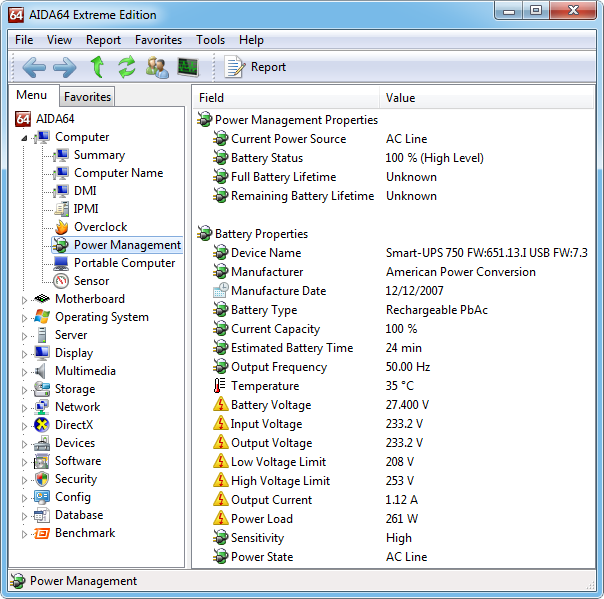Click the DirectX icon in tree
This screenshot has height=599, width=604.
(42, 425)
